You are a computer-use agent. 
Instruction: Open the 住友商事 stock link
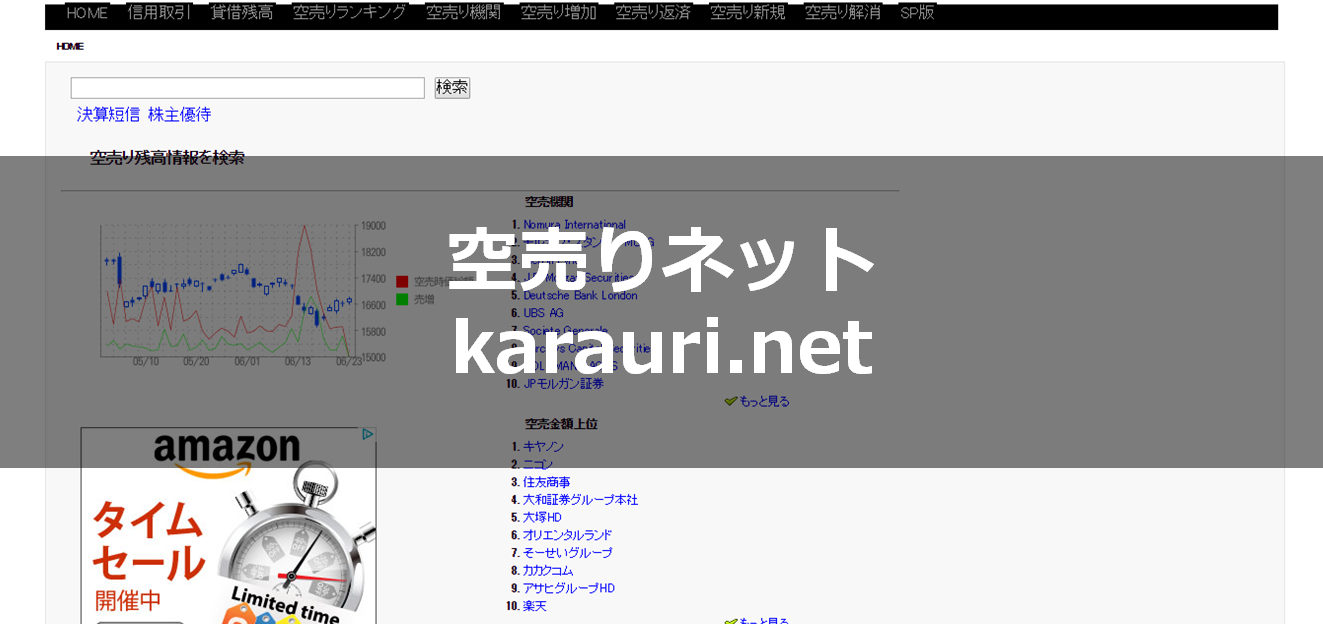[547, 482]
